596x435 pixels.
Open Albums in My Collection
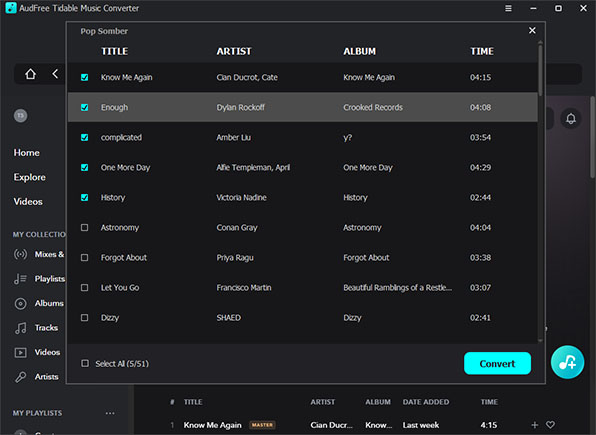point(49,303)
